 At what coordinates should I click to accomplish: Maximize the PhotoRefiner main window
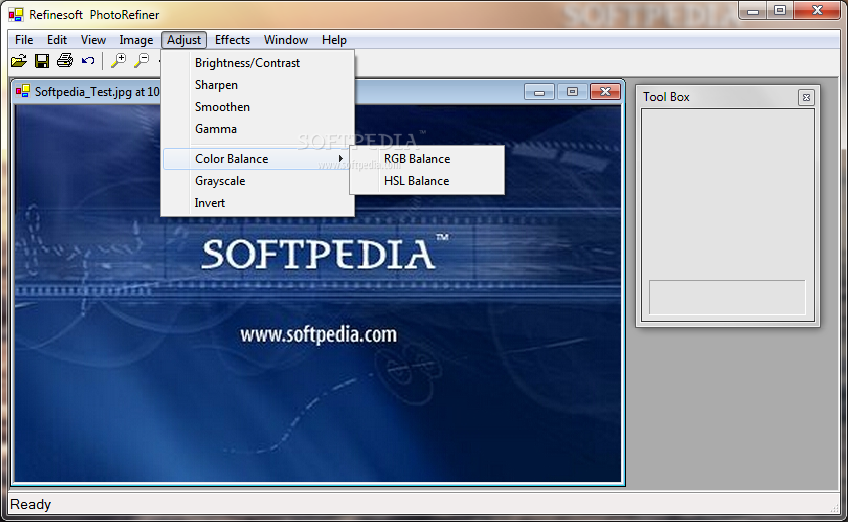coord(780,11)
